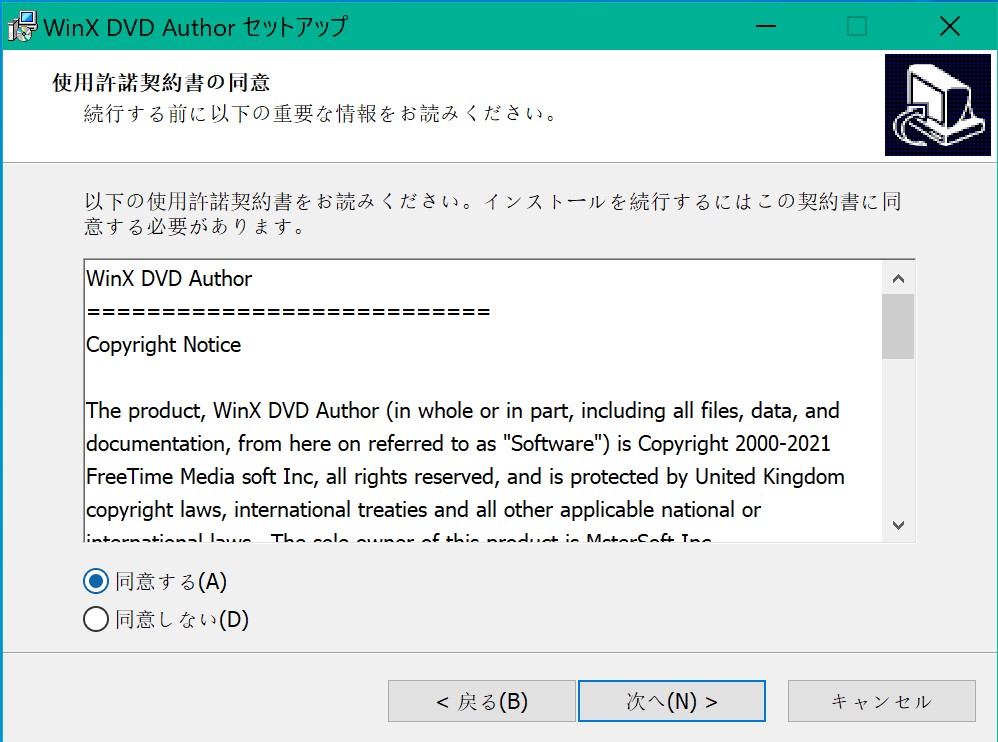Click the line starting 'documentation, from here on'
The width and height of the screenshot is (998, 742).
458,444
